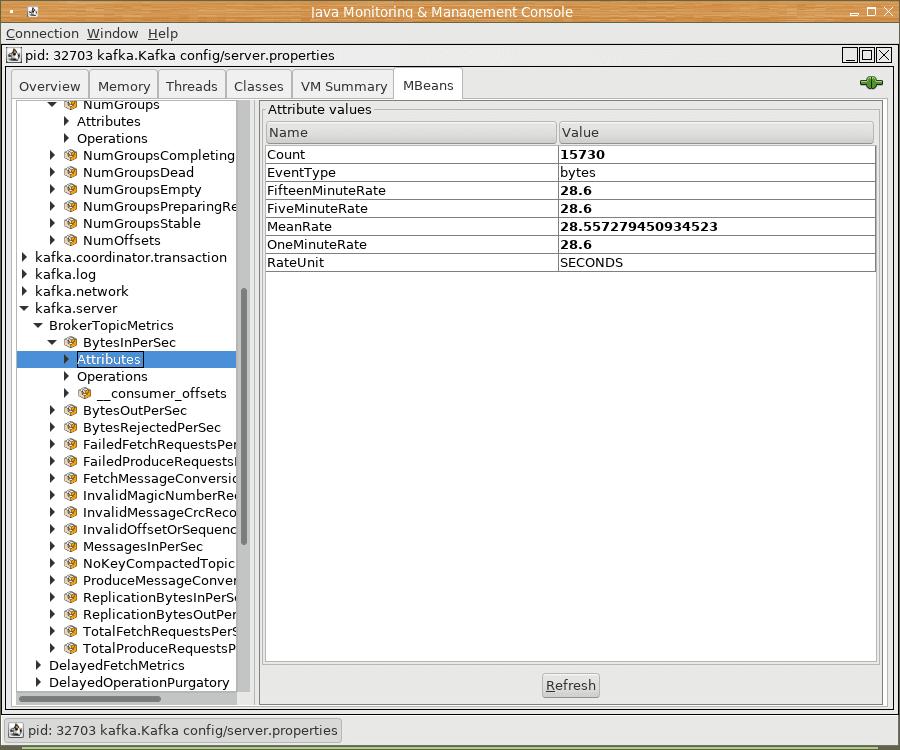Click the NumGroupsStable MBean icon
This screenshot has height=750, width=900.
[71, 223]
